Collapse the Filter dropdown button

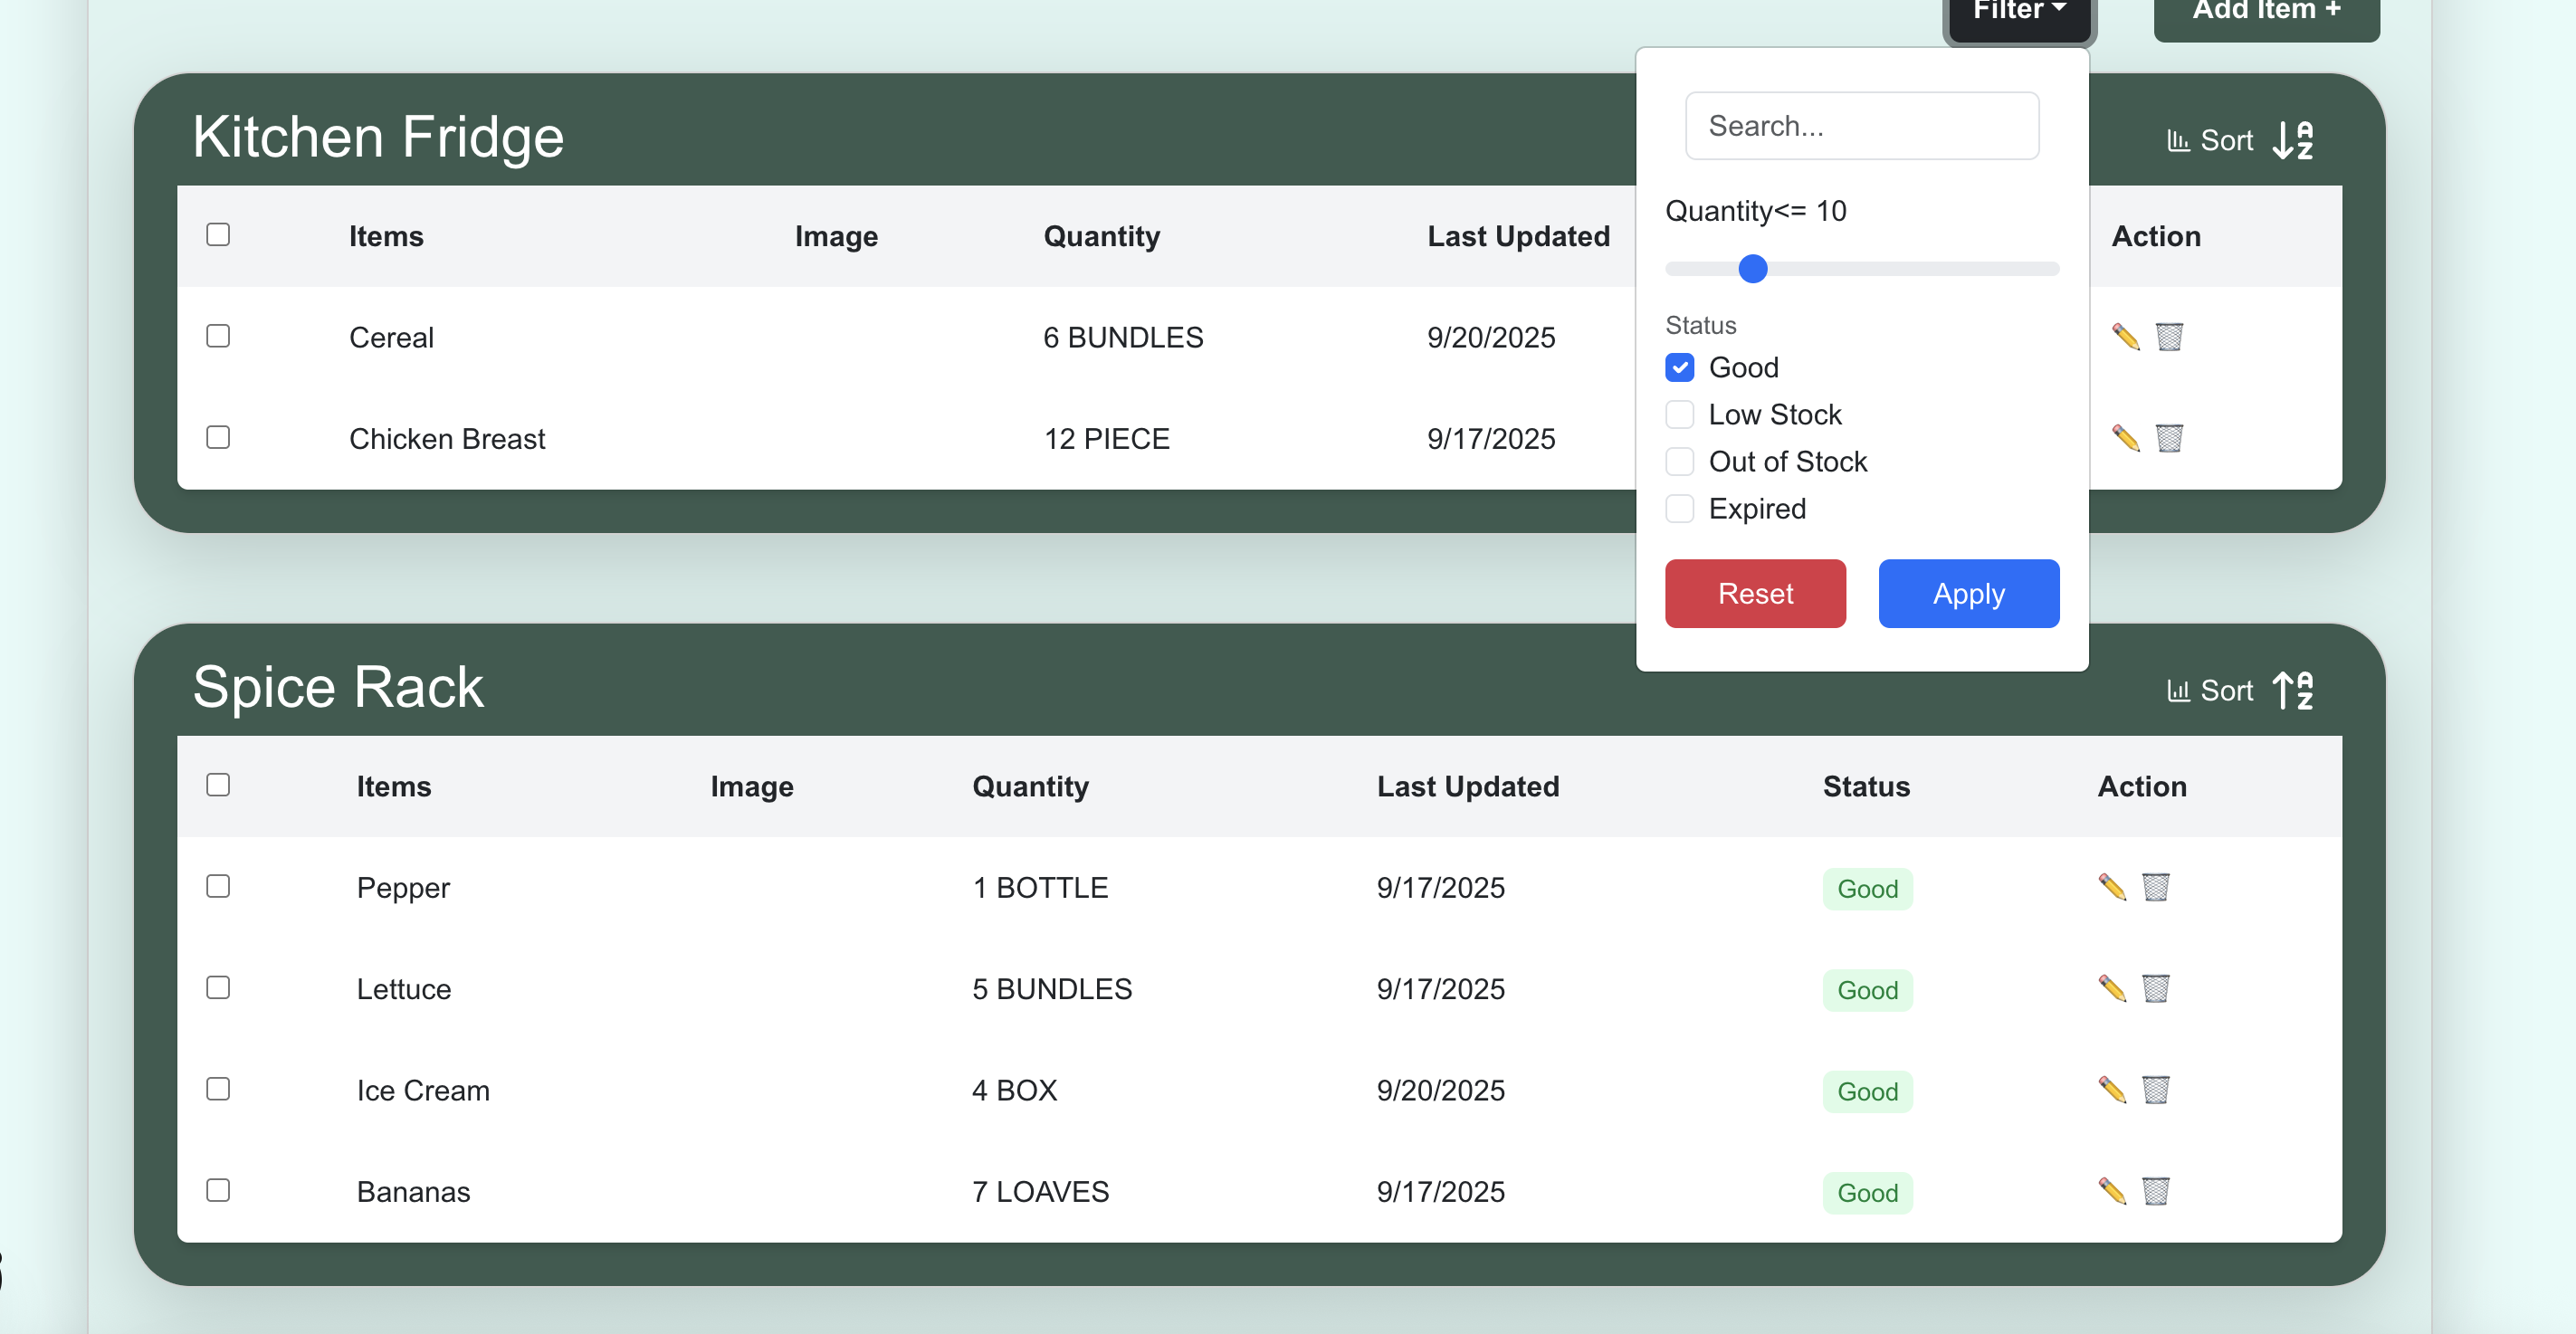(2018, 12)
